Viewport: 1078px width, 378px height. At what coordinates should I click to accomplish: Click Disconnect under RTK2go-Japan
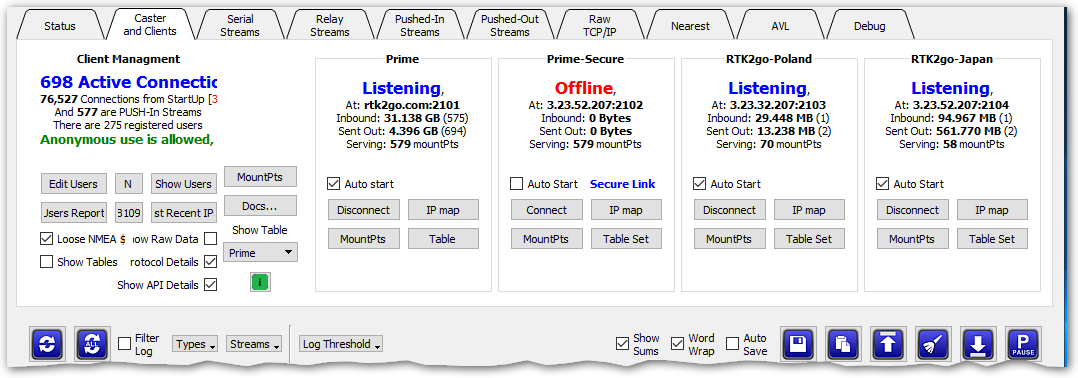[x=912, y=210]
